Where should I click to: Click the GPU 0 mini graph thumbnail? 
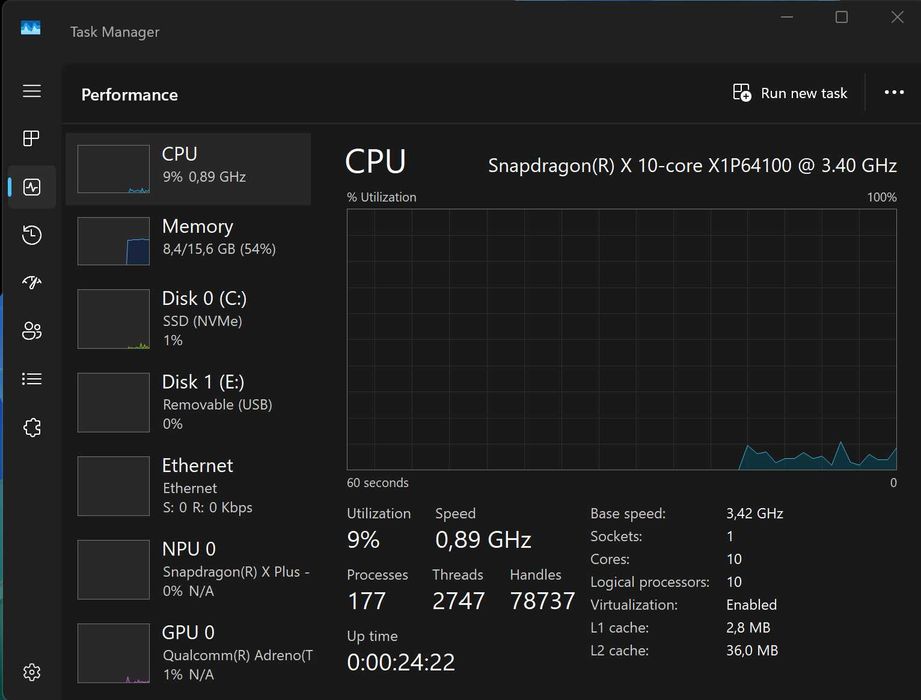point(113,653)
